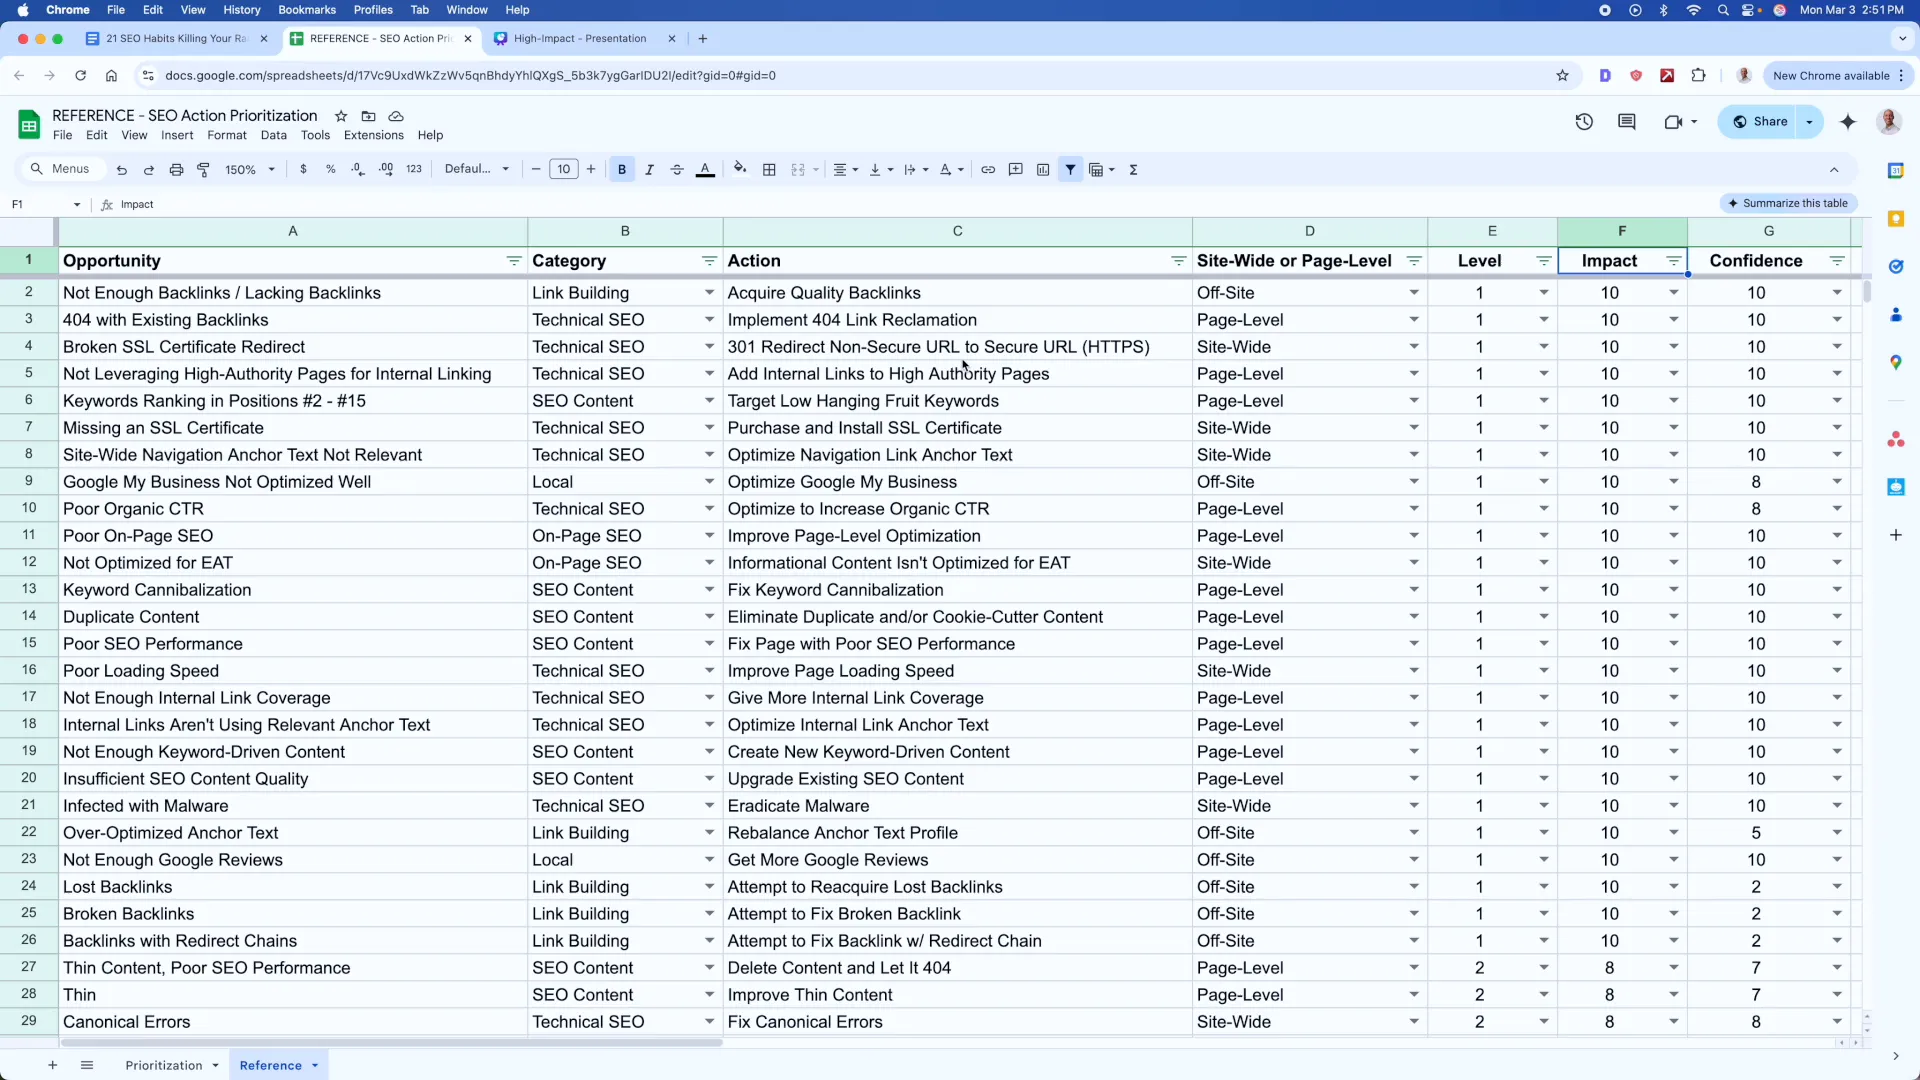
Task: Open Google Maps side panel
Action: (x=1897, y=362)
